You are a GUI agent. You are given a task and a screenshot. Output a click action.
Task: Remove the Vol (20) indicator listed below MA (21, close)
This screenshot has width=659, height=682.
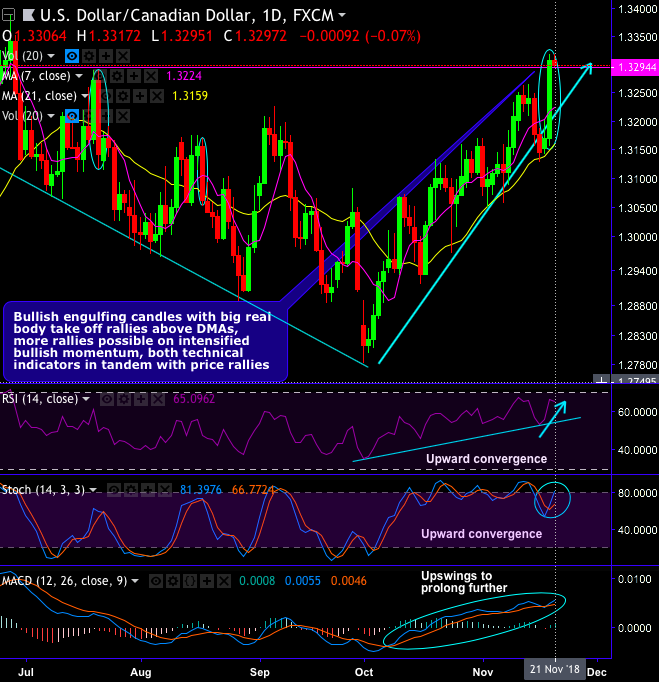coord(123,116)
